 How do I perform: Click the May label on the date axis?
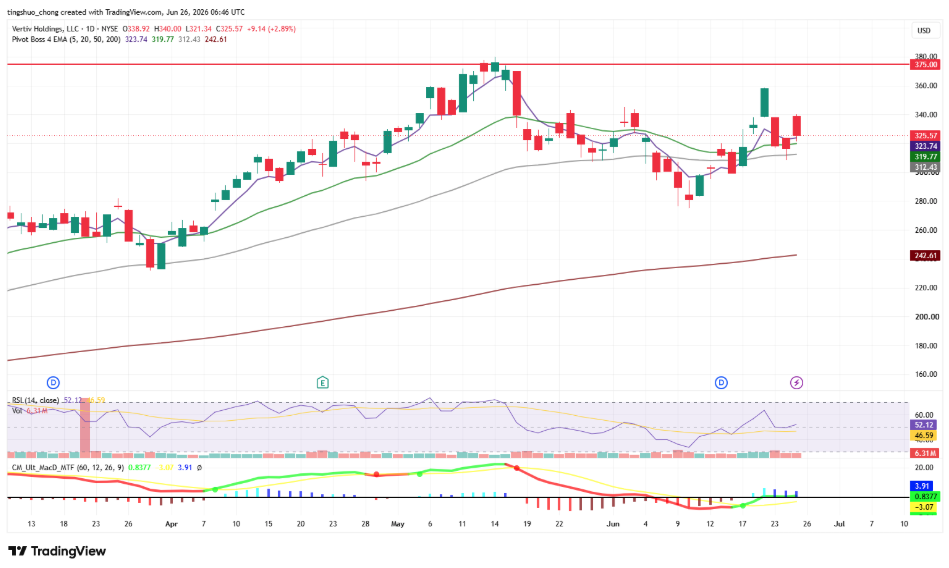[x=398, y=524]
